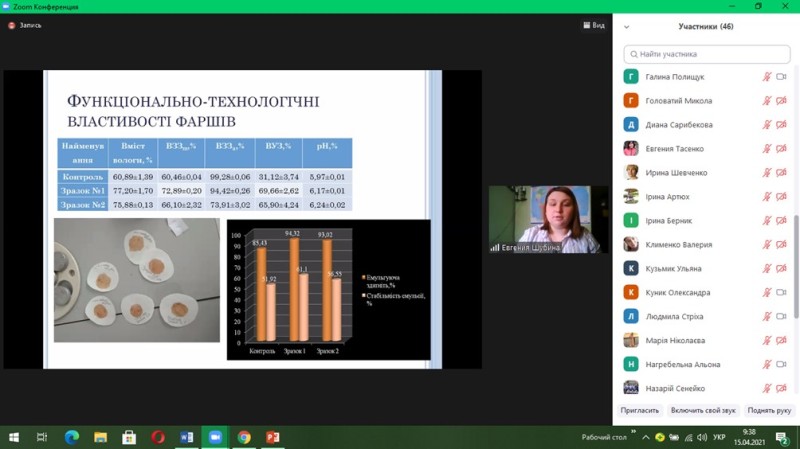Collapse the participants panel using the chevron
Screen dimensions: 800x449
(627, 27)
